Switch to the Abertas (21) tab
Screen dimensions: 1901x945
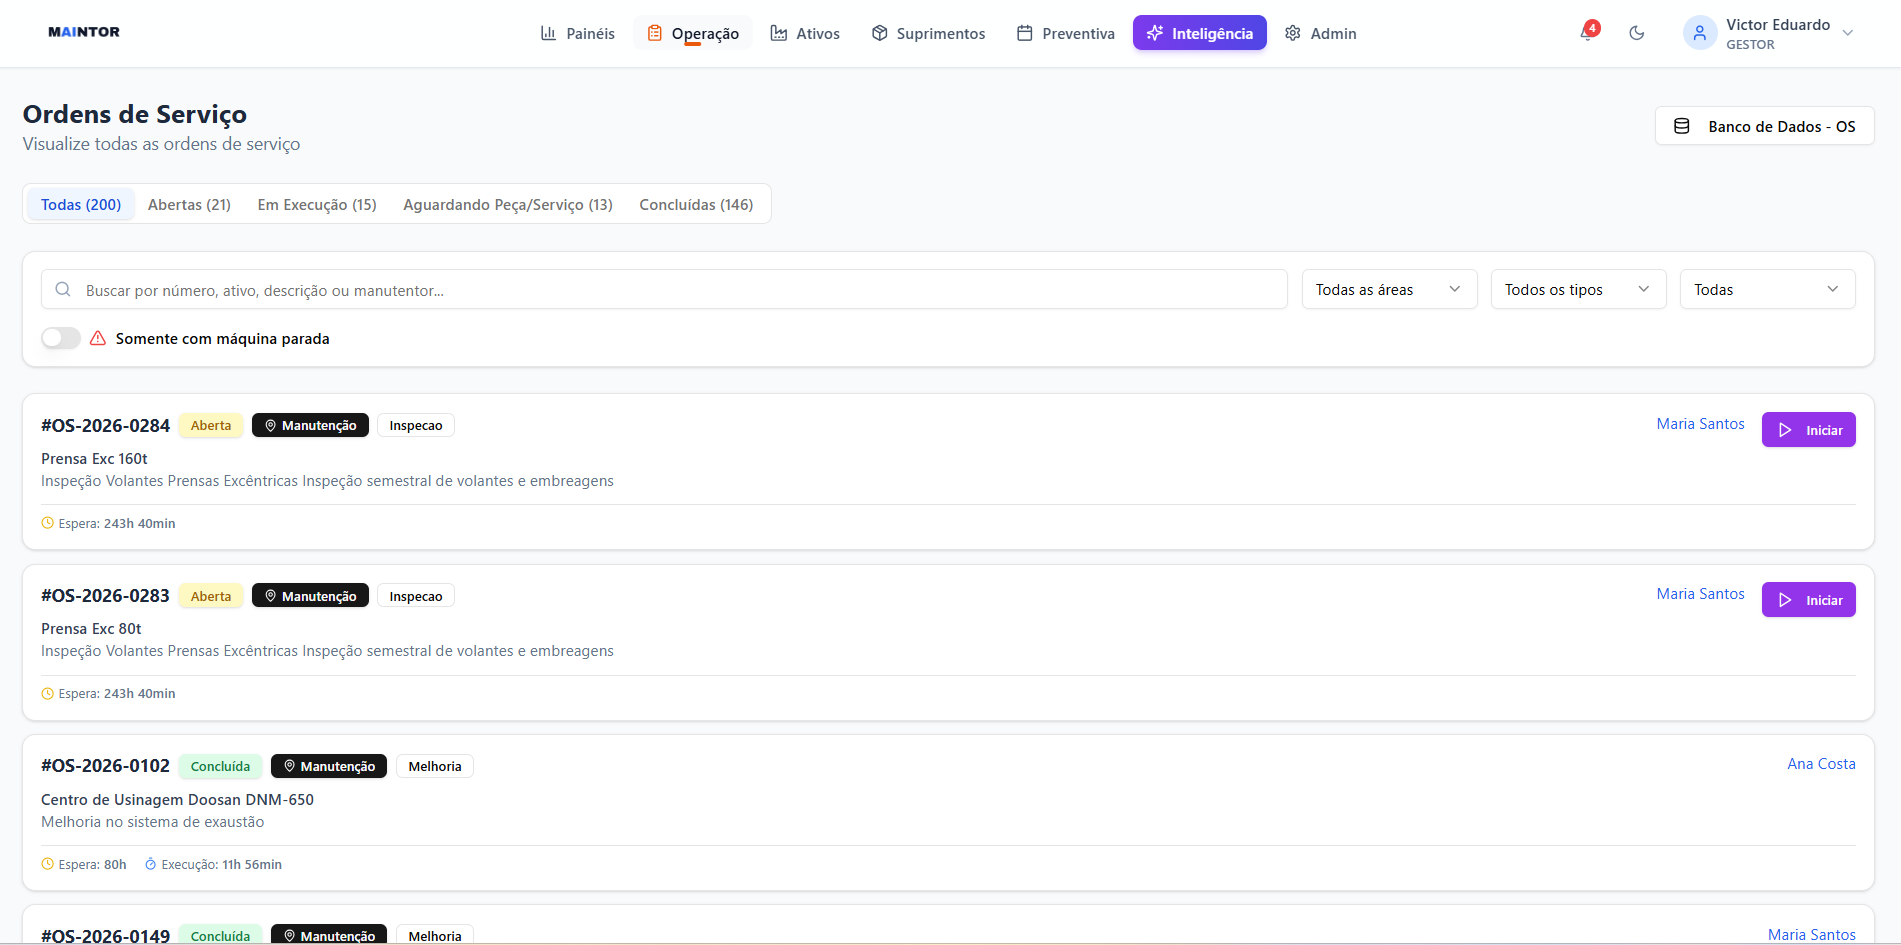click(x=189, y=204)
